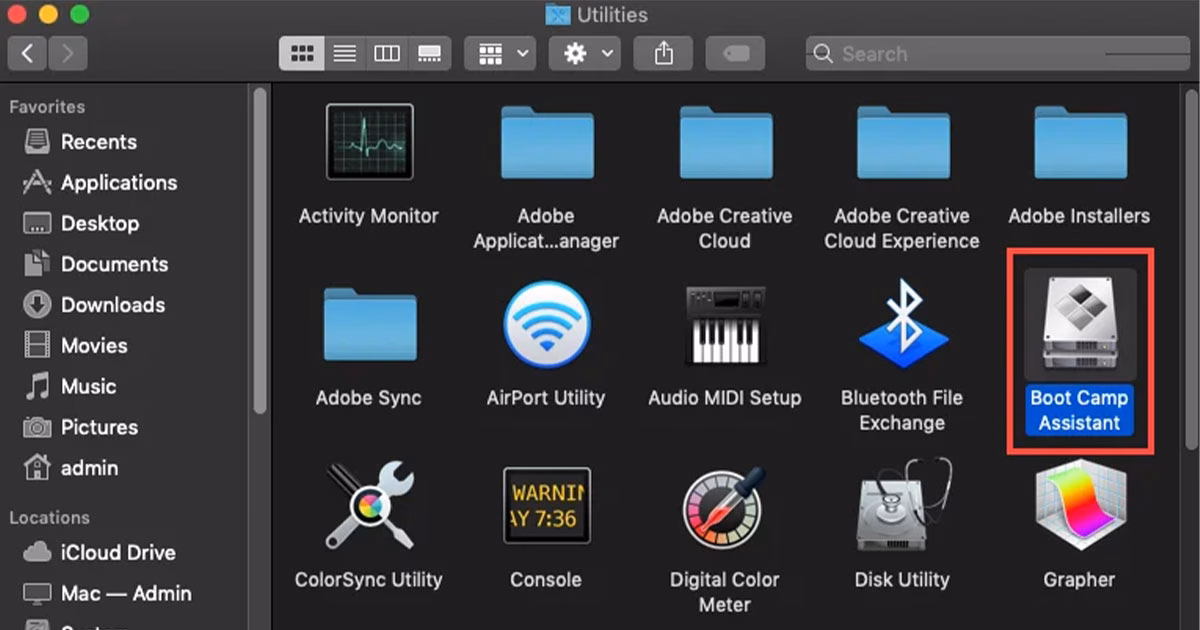The width and height of the screenshot is (1200, 630).
Task: Click the Favorites section header
Action: [x=47, y=107]
